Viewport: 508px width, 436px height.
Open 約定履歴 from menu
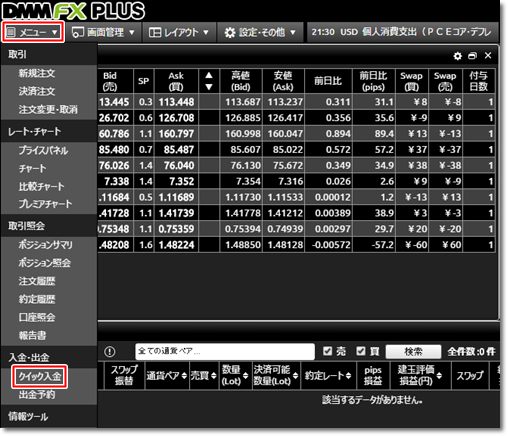[x=37, y=299]
